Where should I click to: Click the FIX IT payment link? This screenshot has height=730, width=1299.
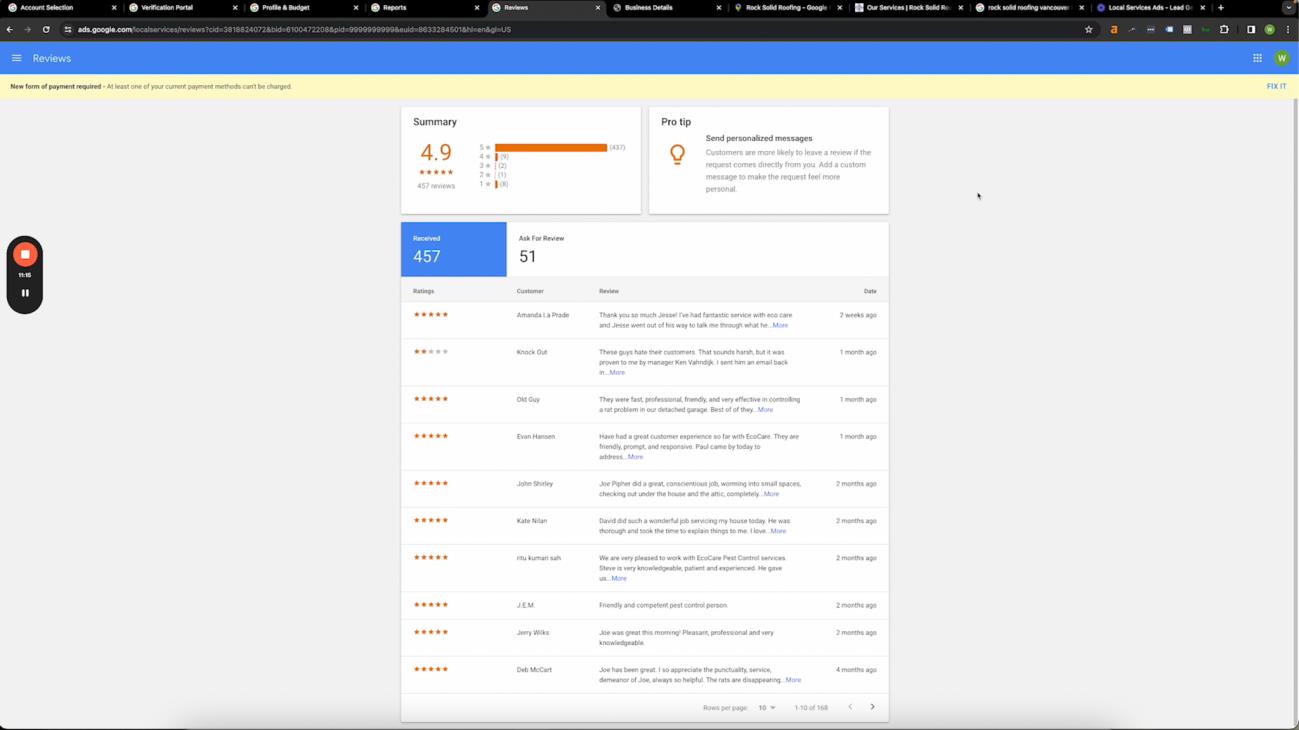click(x=1276, y=87)
